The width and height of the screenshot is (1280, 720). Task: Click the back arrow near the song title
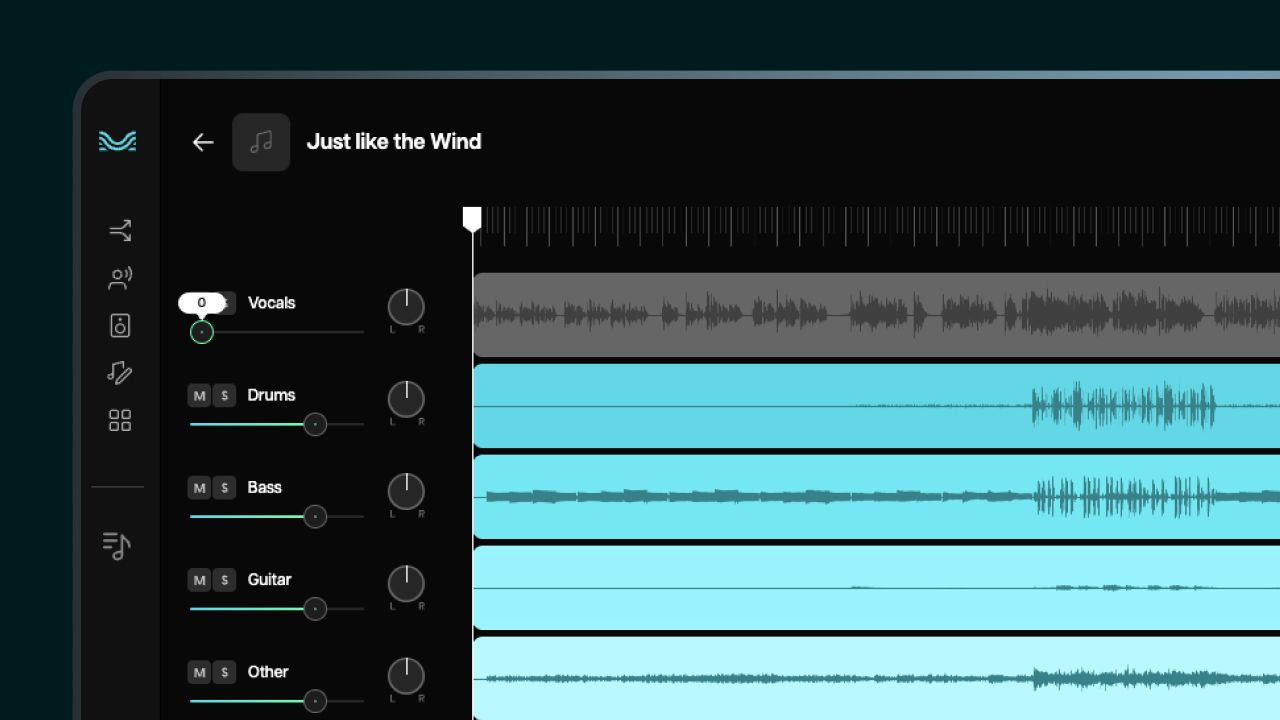pyautogui.click(x=203, y=142)
